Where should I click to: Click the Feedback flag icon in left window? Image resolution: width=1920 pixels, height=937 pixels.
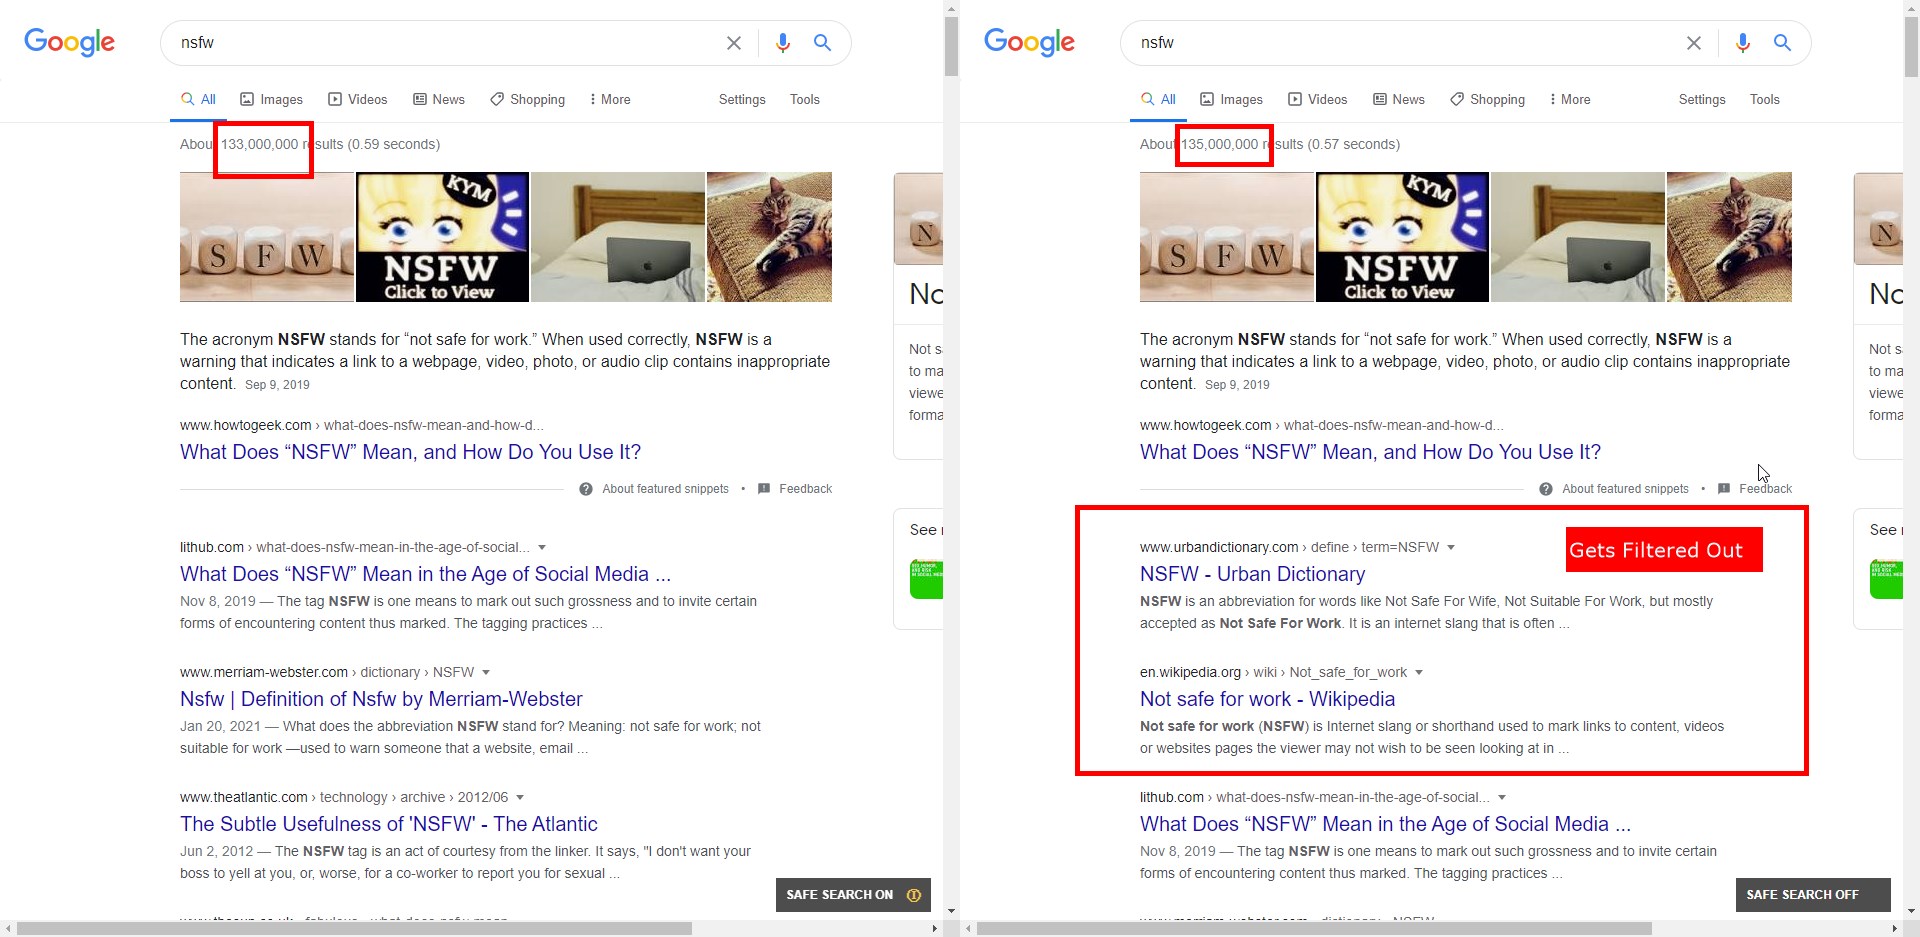pos(764,489)
